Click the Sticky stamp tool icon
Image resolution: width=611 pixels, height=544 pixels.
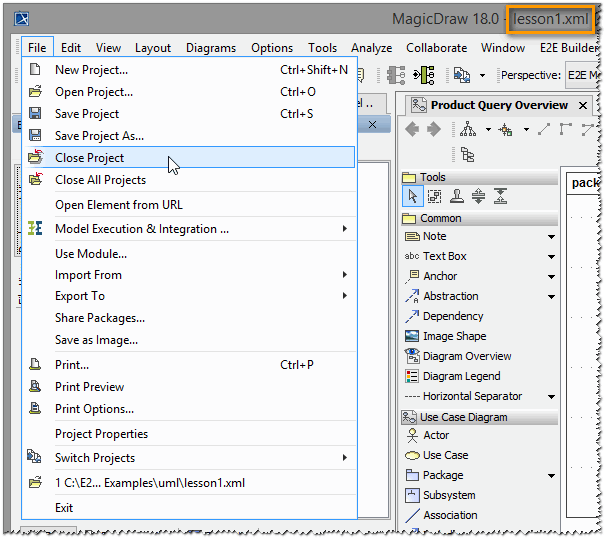(x=456, y=197)
